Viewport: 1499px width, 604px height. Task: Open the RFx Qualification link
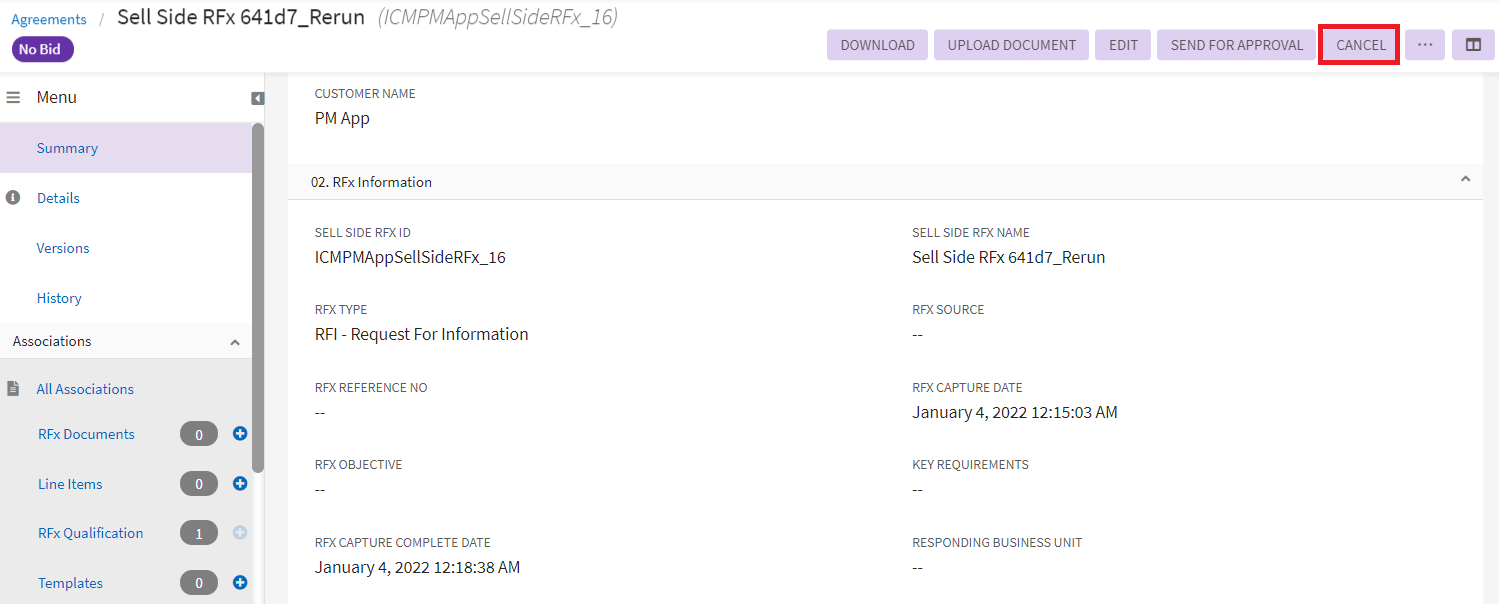[91, 533]
